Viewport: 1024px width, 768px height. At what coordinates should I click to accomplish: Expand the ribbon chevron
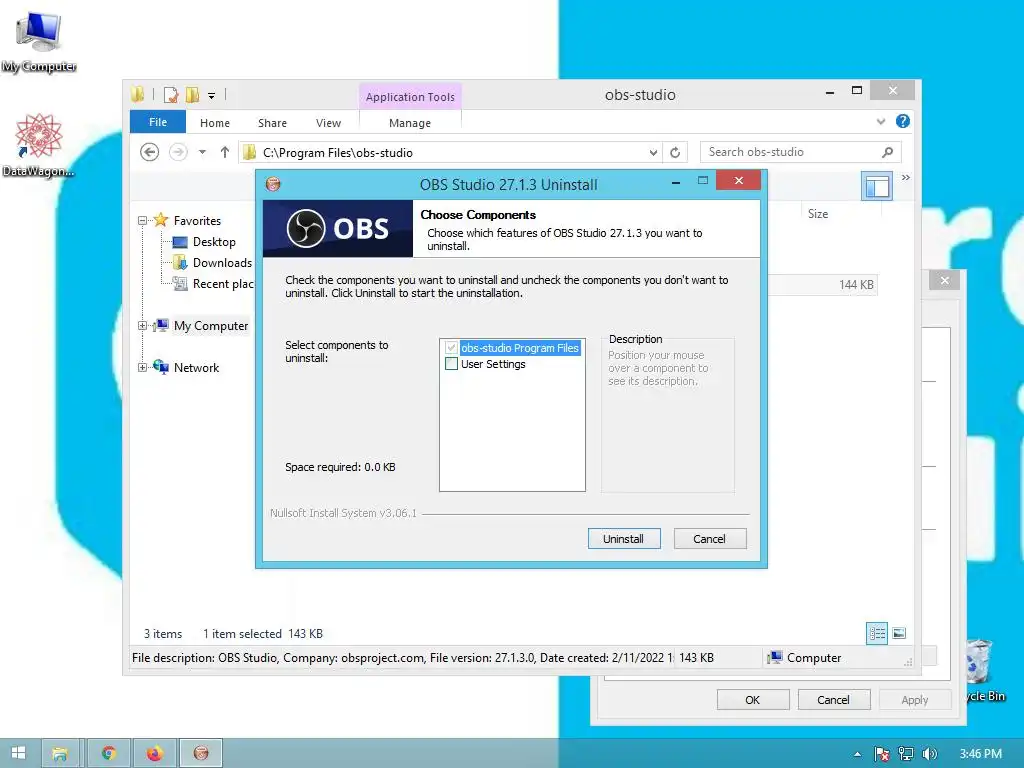(x=881, y=121)
